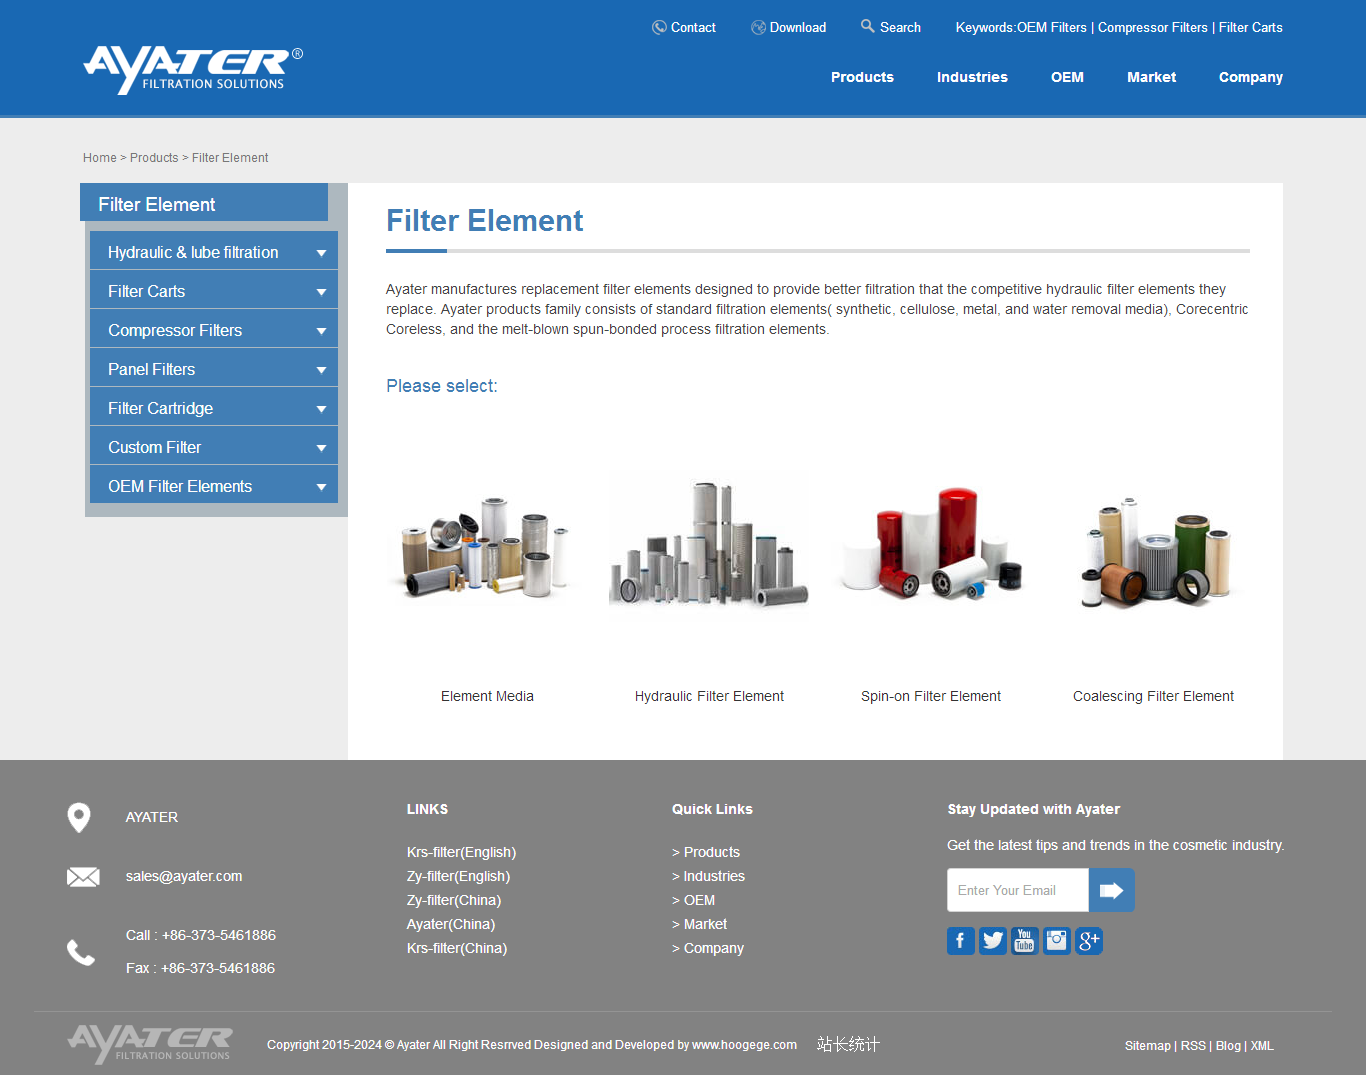Image resolution: width=1366 pixels, height=1075 pixels.
Task: Open the Krs-filter(China) link
Action: point(457,948)
